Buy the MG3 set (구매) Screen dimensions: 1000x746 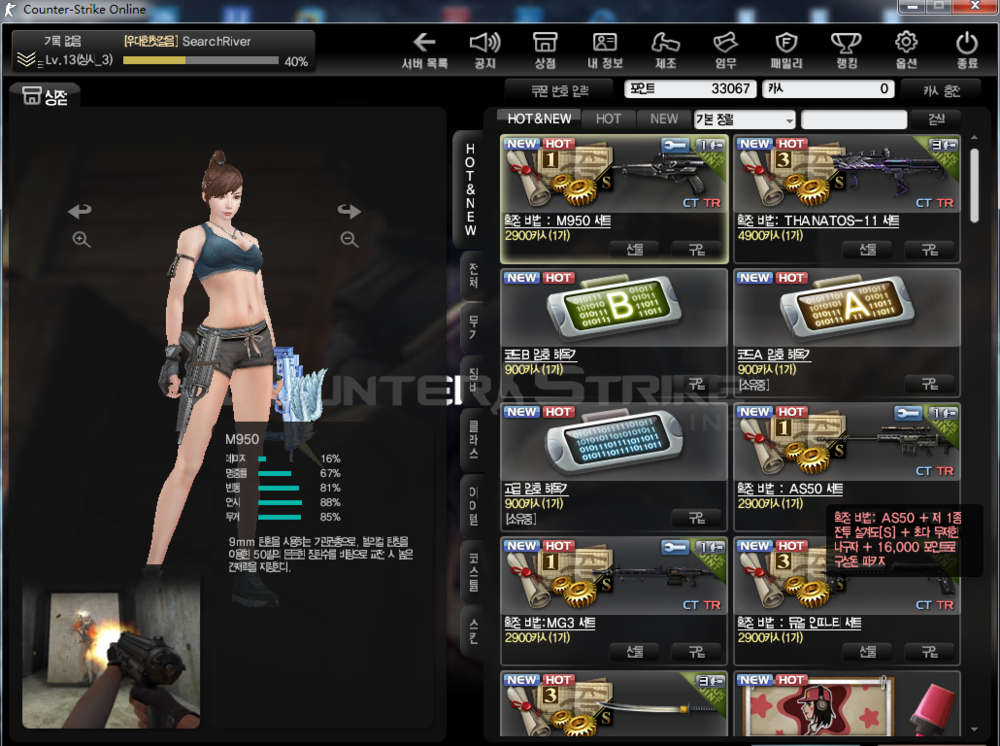click(696, 652)
